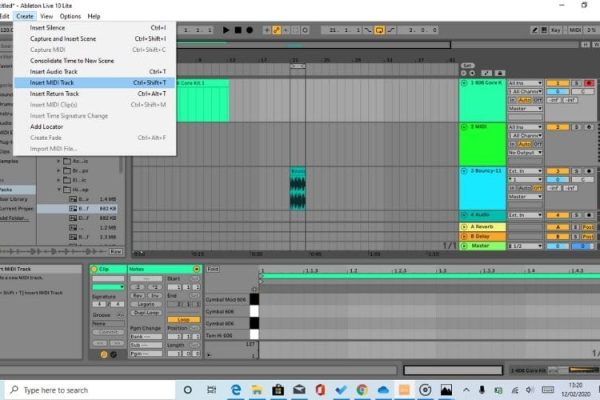600x400 pixels.
Task: Toggle Post button on A Reverb
Action: point(588,227)
